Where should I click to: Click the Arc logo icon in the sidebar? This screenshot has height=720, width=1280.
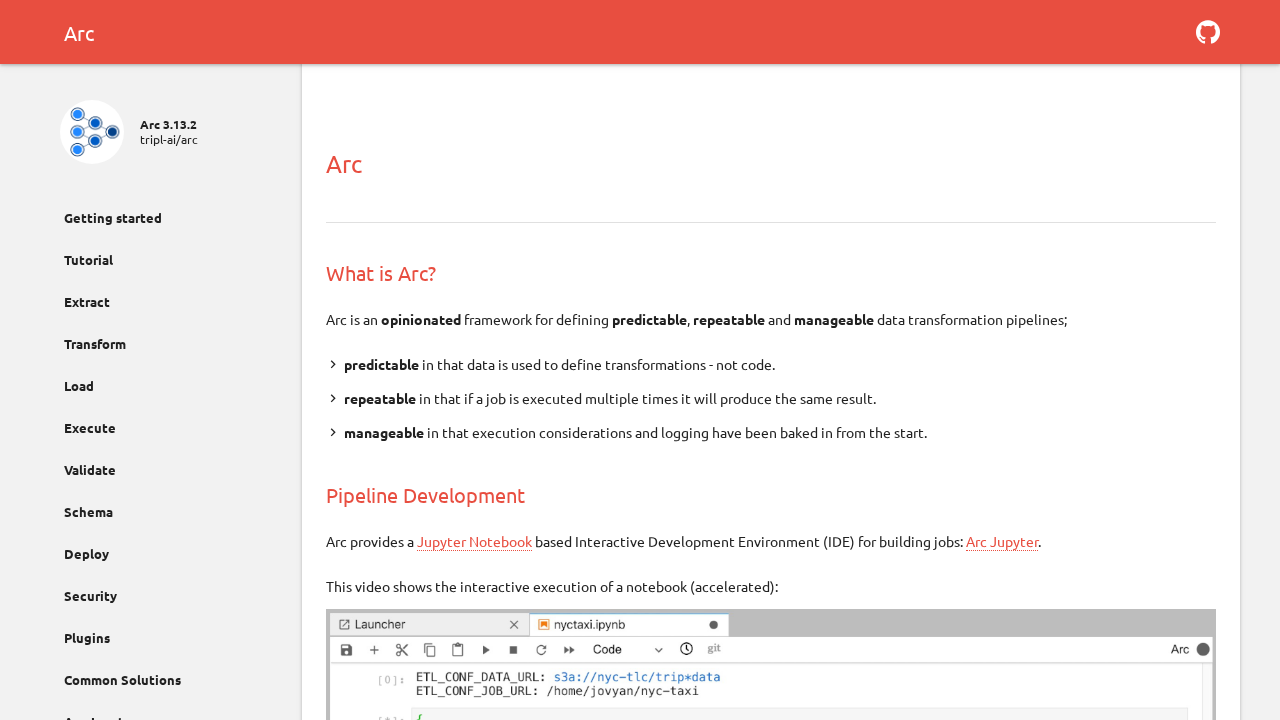[x=91, y=131]
